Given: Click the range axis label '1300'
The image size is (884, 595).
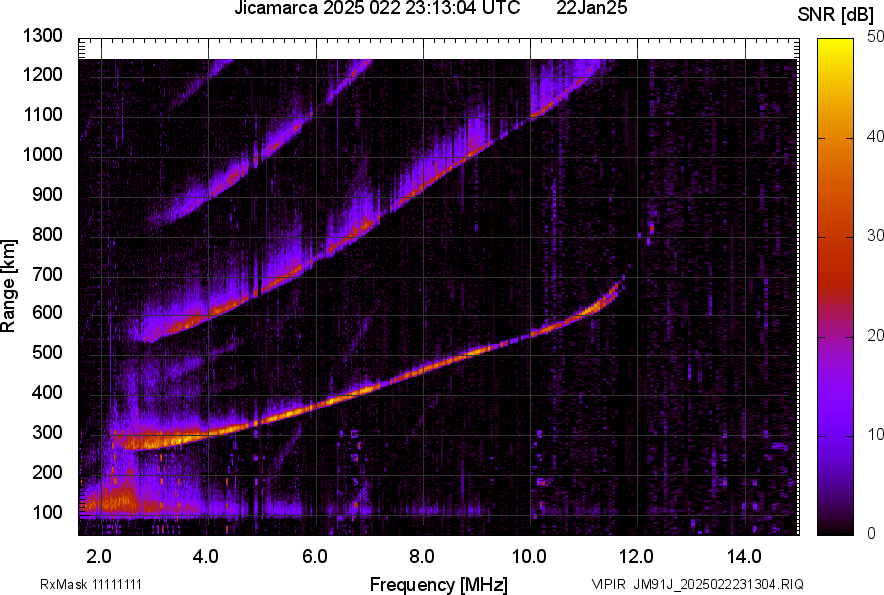Looking at the screenshot, I should coord(43,36).
